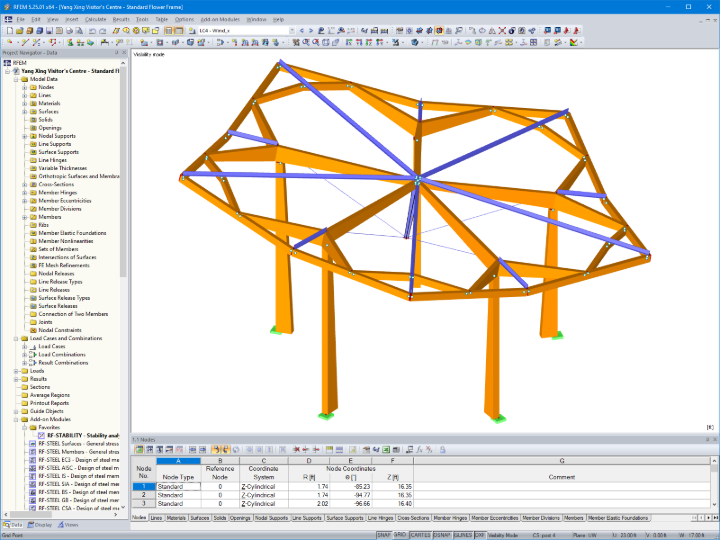Screen dimensions: 720x540
Task: Switch to the Cross-Sections table tab
Action: (413, 518)
